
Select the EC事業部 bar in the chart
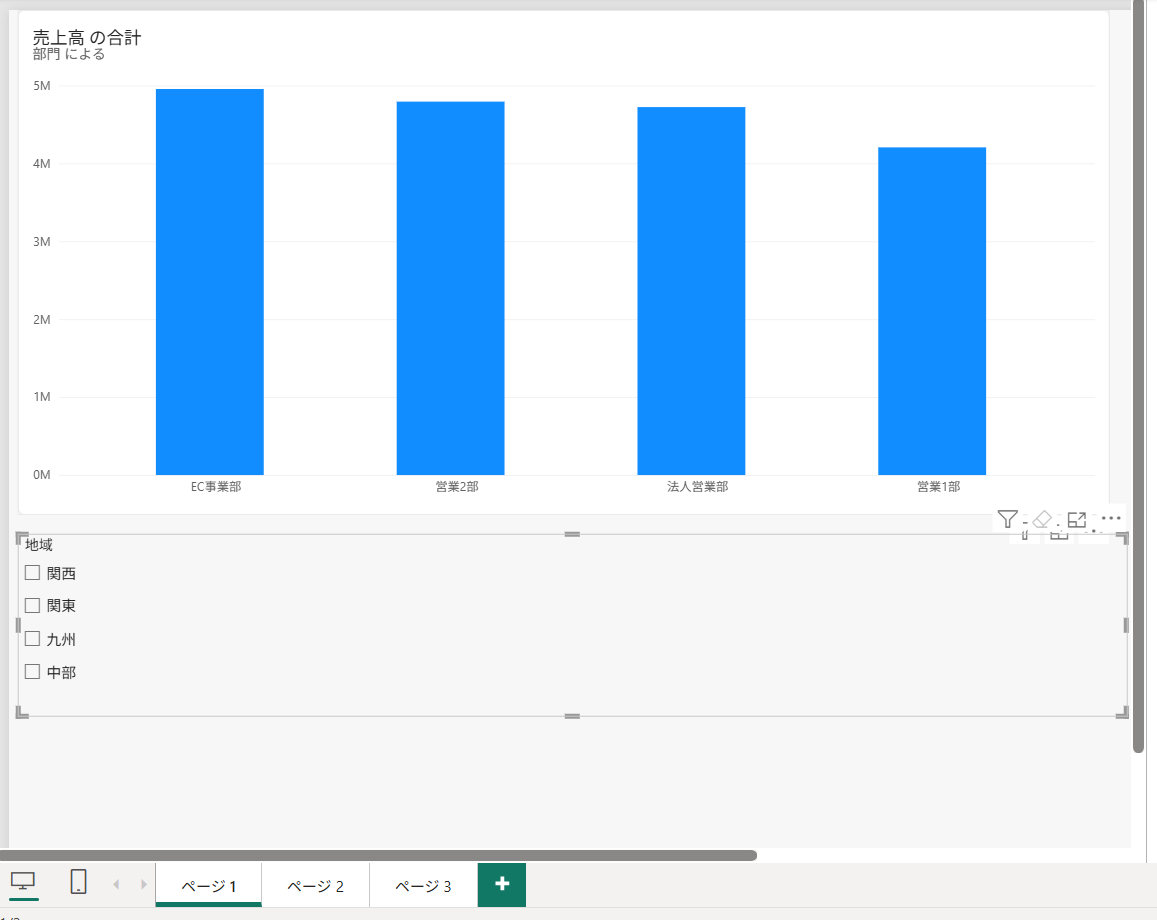coord(210,282)
